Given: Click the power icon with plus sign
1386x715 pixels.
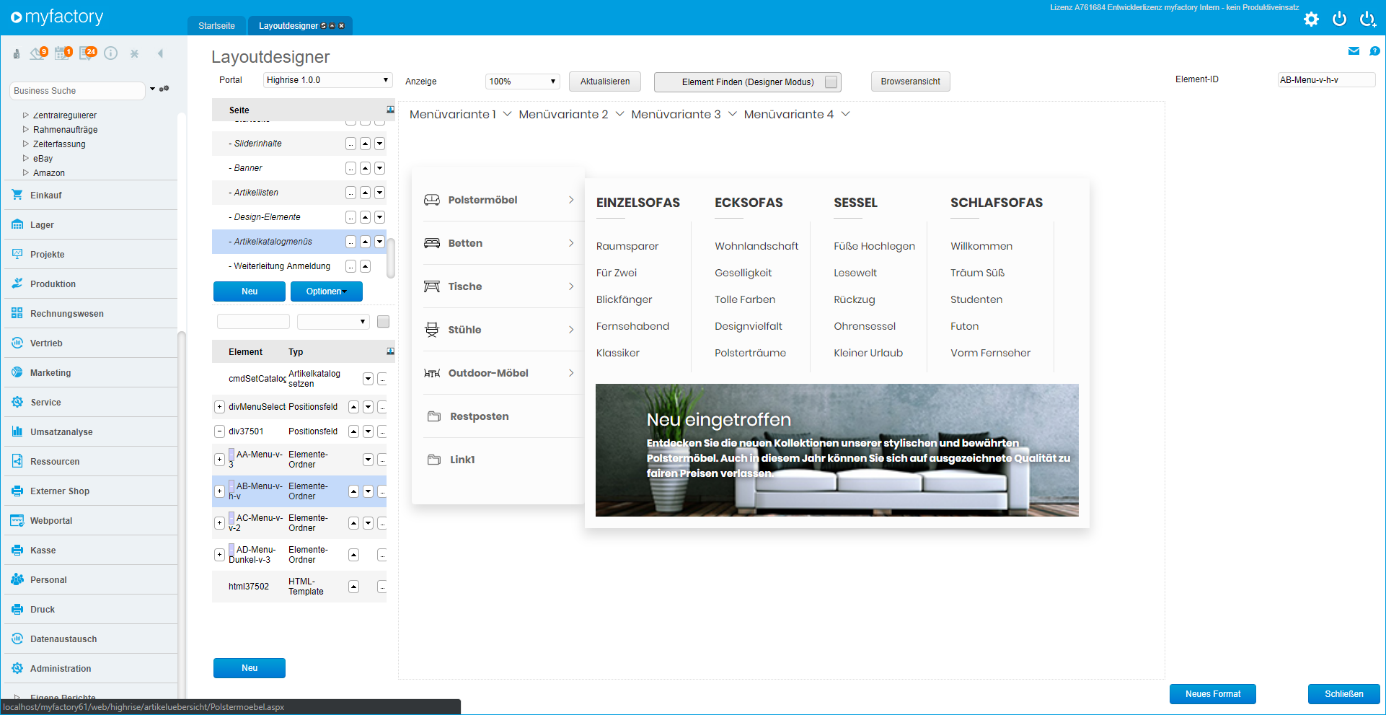Looking at the screenshot, I should click(x=1369, y=19).
